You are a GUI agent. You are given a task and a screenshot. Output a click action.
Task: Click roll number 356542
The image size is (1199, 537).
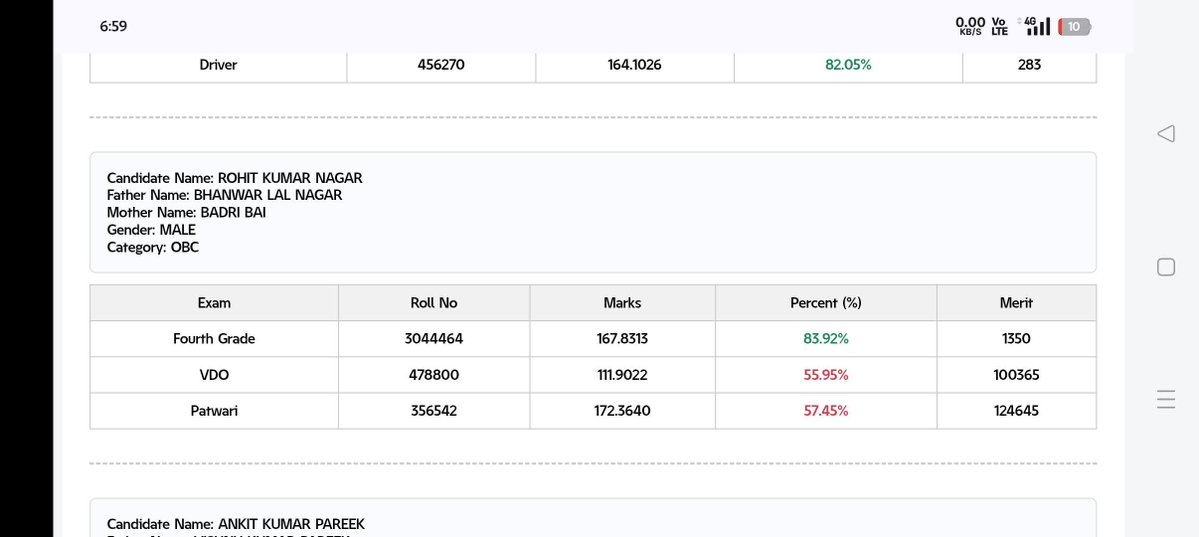[434, 411]
